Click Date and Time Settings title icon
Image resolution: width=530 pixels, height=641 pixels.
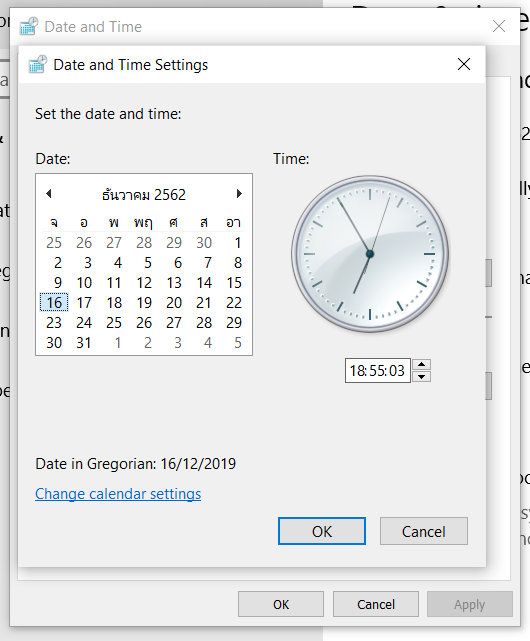[x=37, y=65]
